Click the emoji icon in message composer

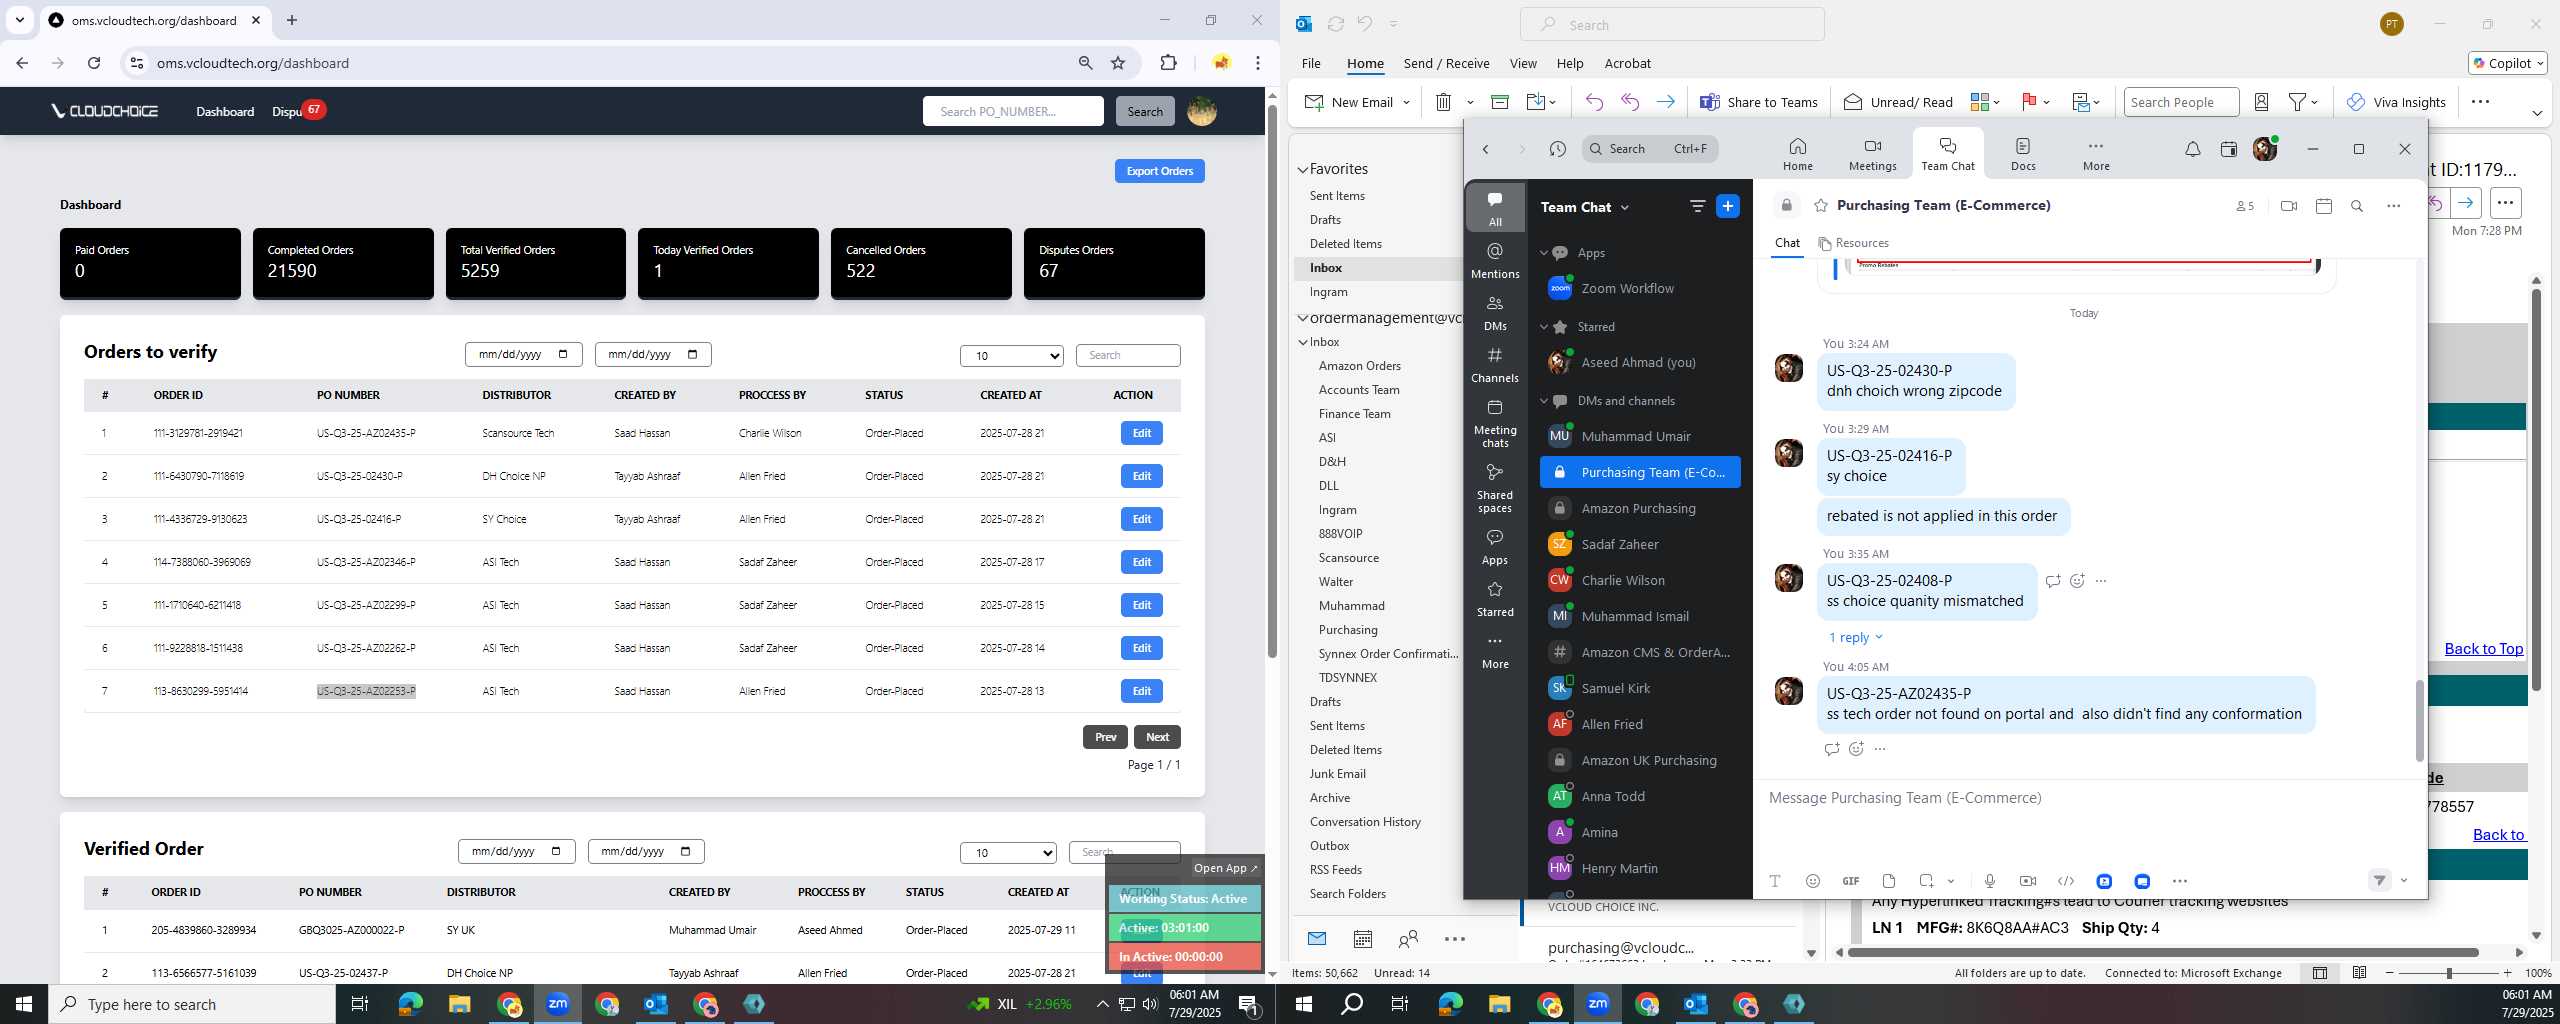[1812, 881]
